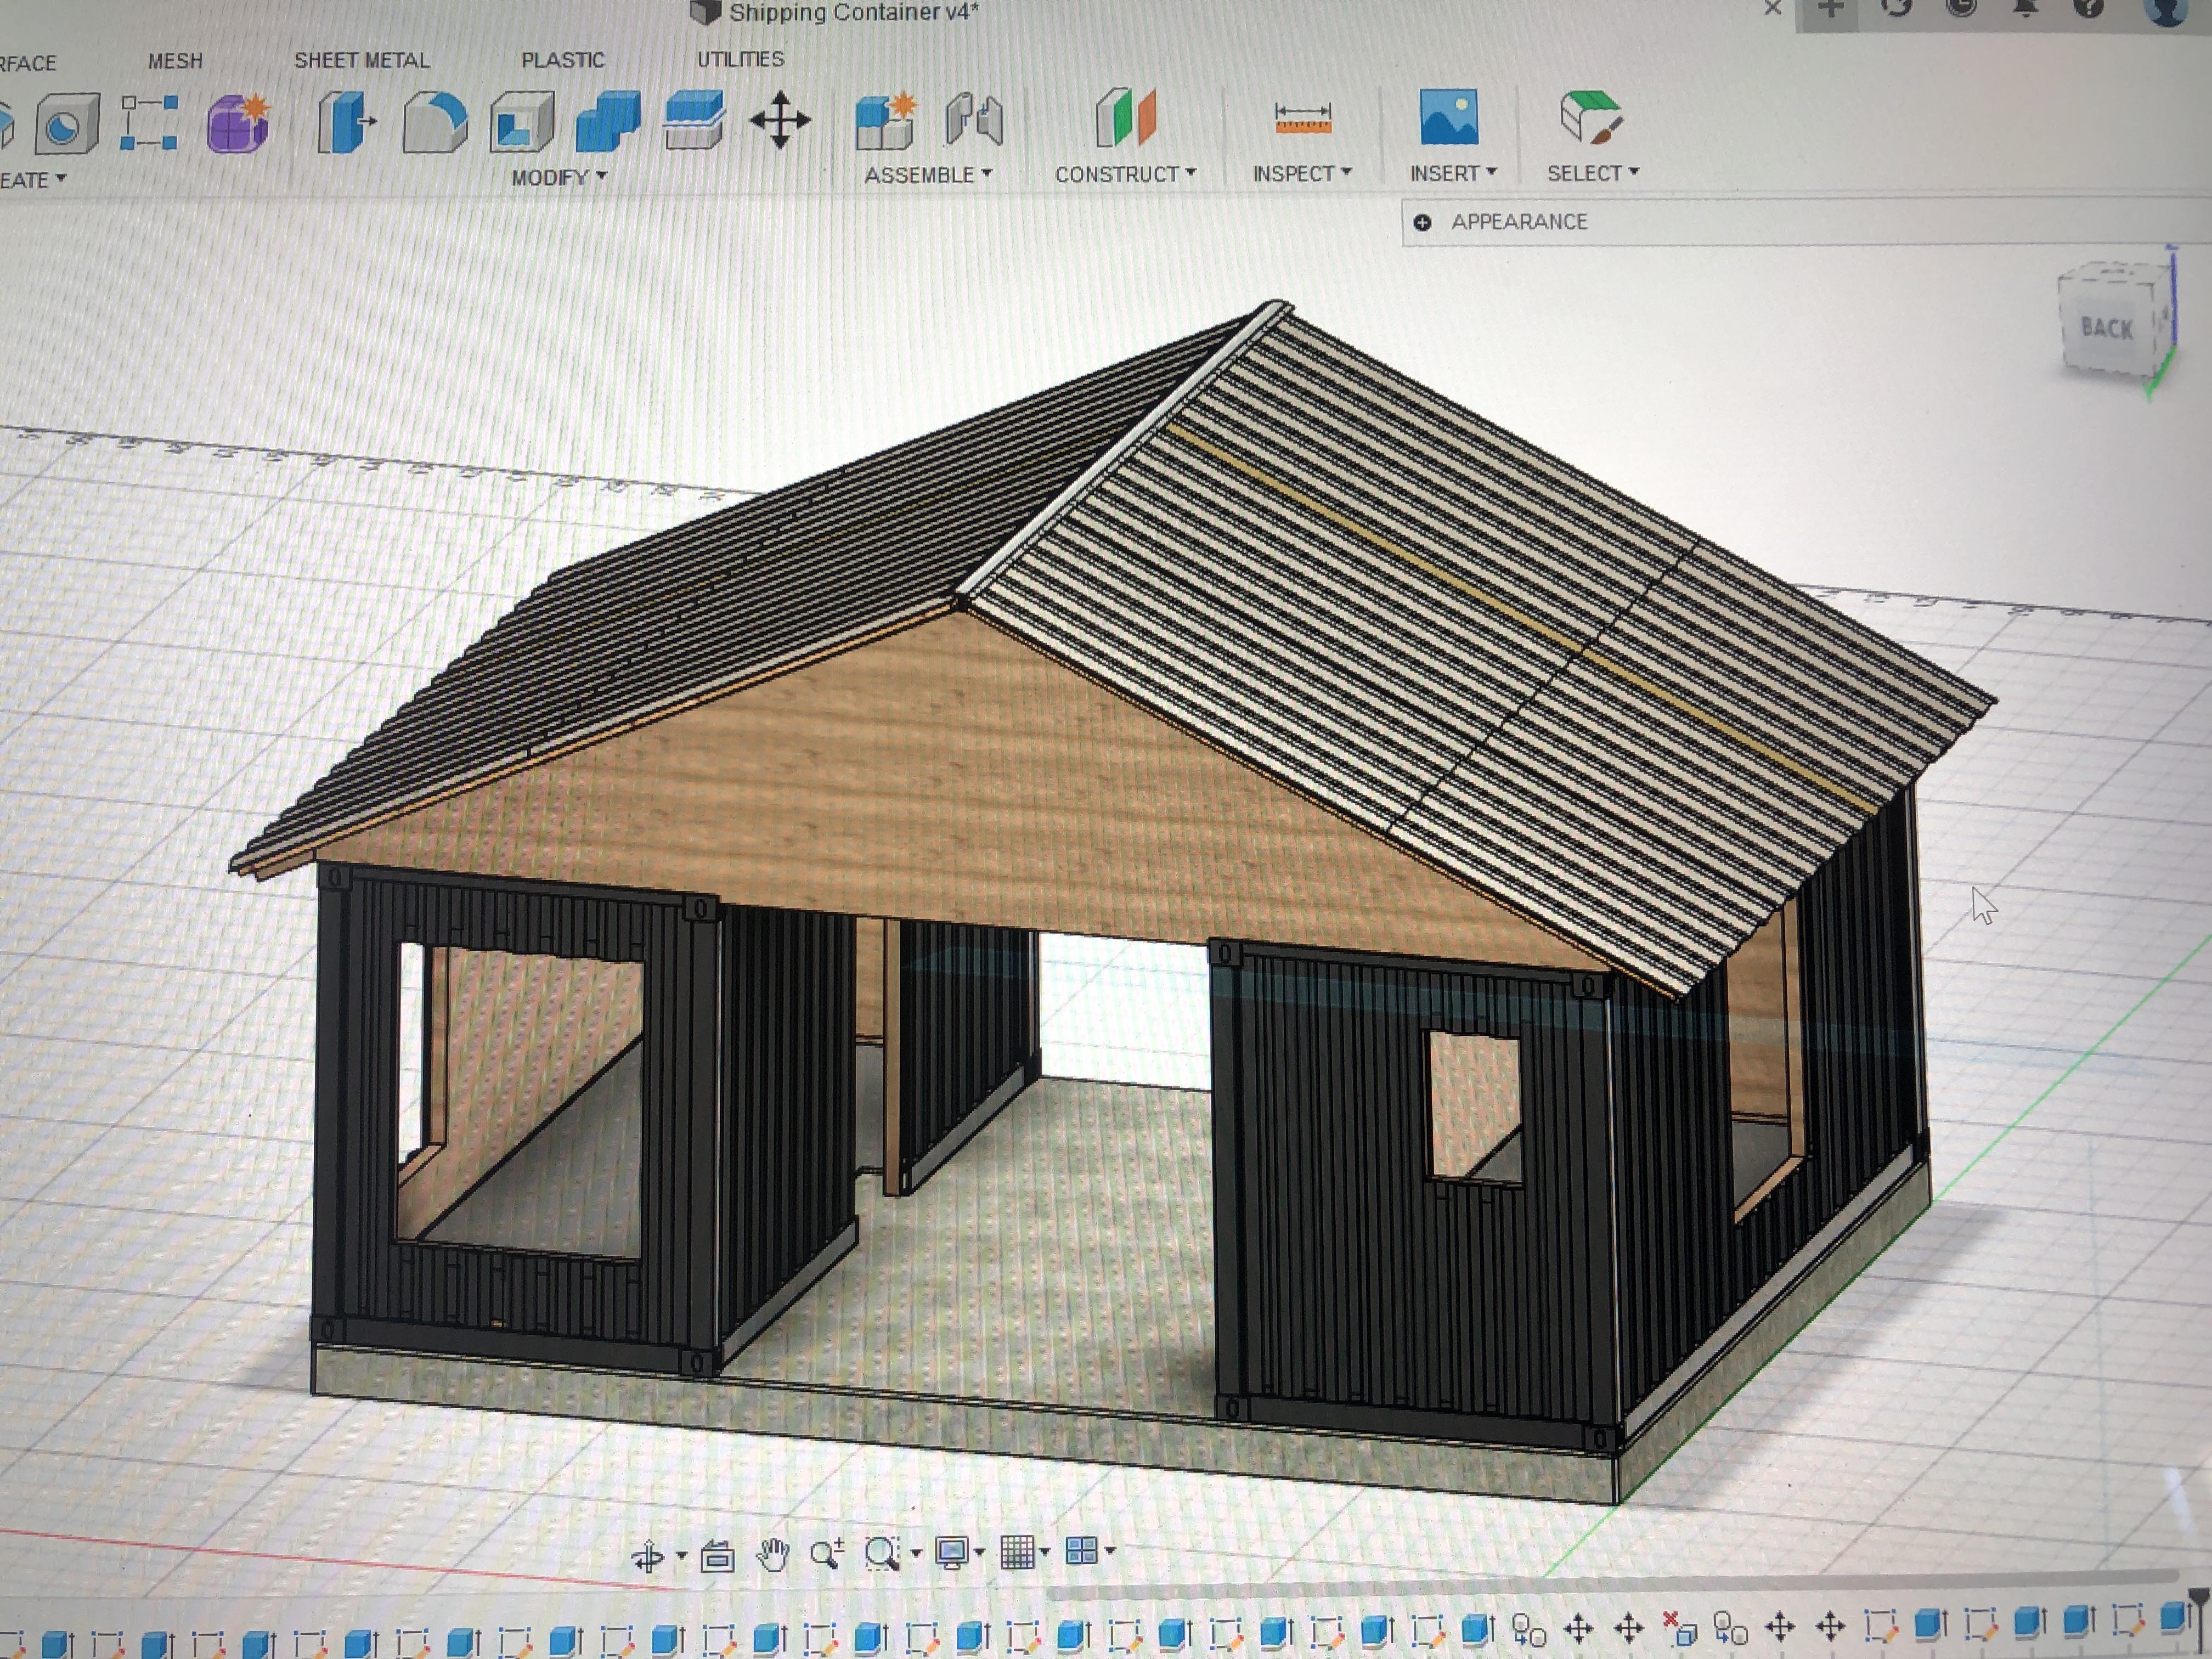The image size is (2212, 1659).
Task: Expand the APPEARANCE panel plus button
Action: [1422, 222]
